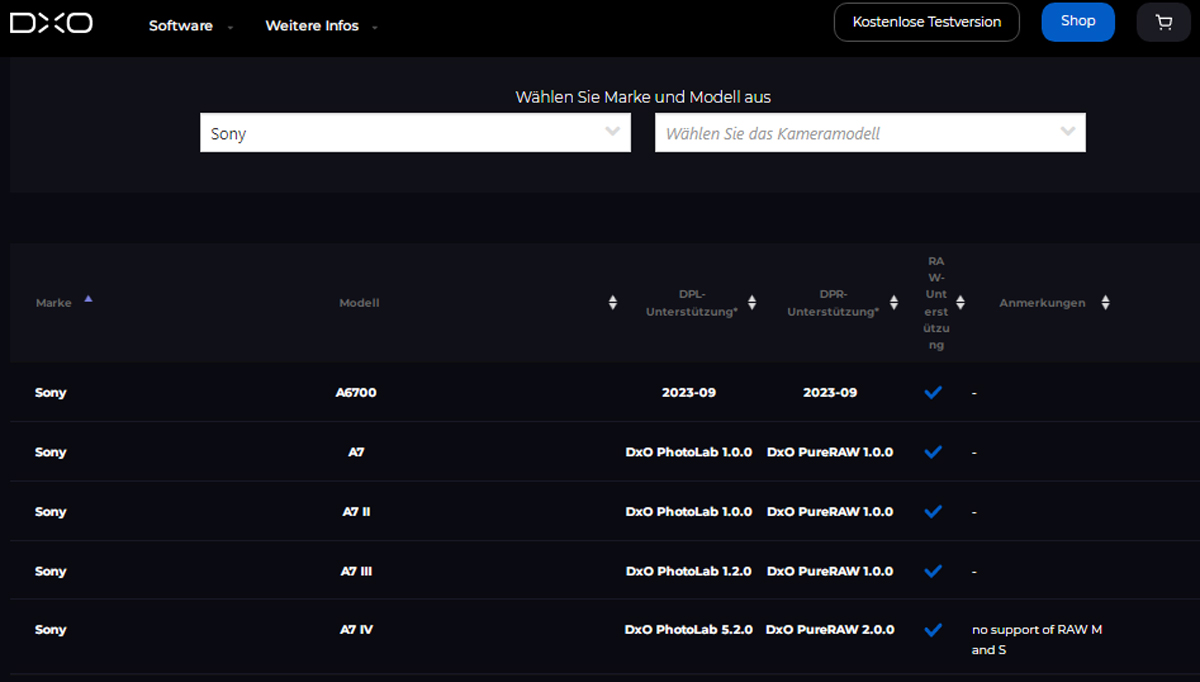Click the RAW support checkmark for A7 III
This screenshot has width=1200, height=682.
pyautogui.click(x=933, y=571)
